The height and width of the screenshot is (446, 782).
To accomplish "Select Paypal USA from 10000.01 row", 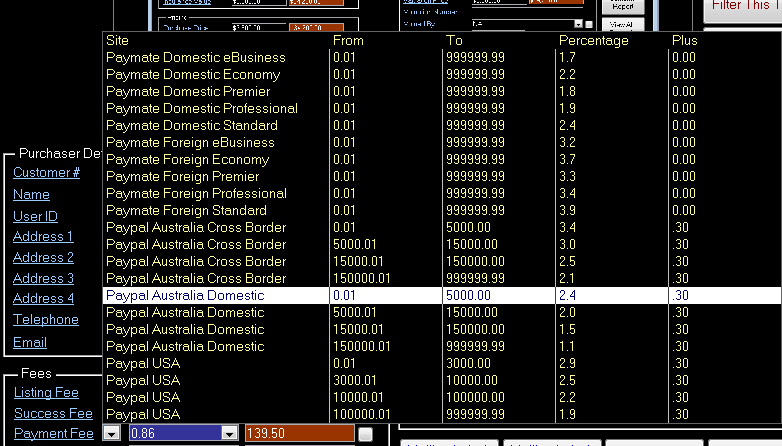I will pos(442,397).
